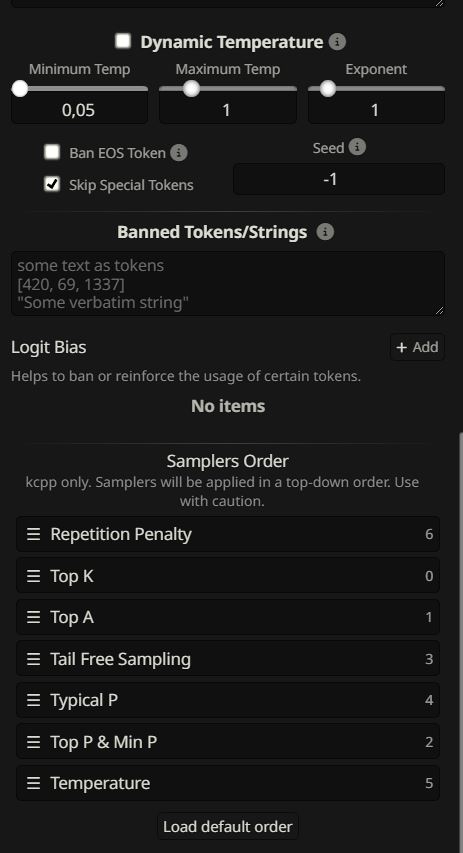Uncheck Skip Special Tokens

coord(52,184)
